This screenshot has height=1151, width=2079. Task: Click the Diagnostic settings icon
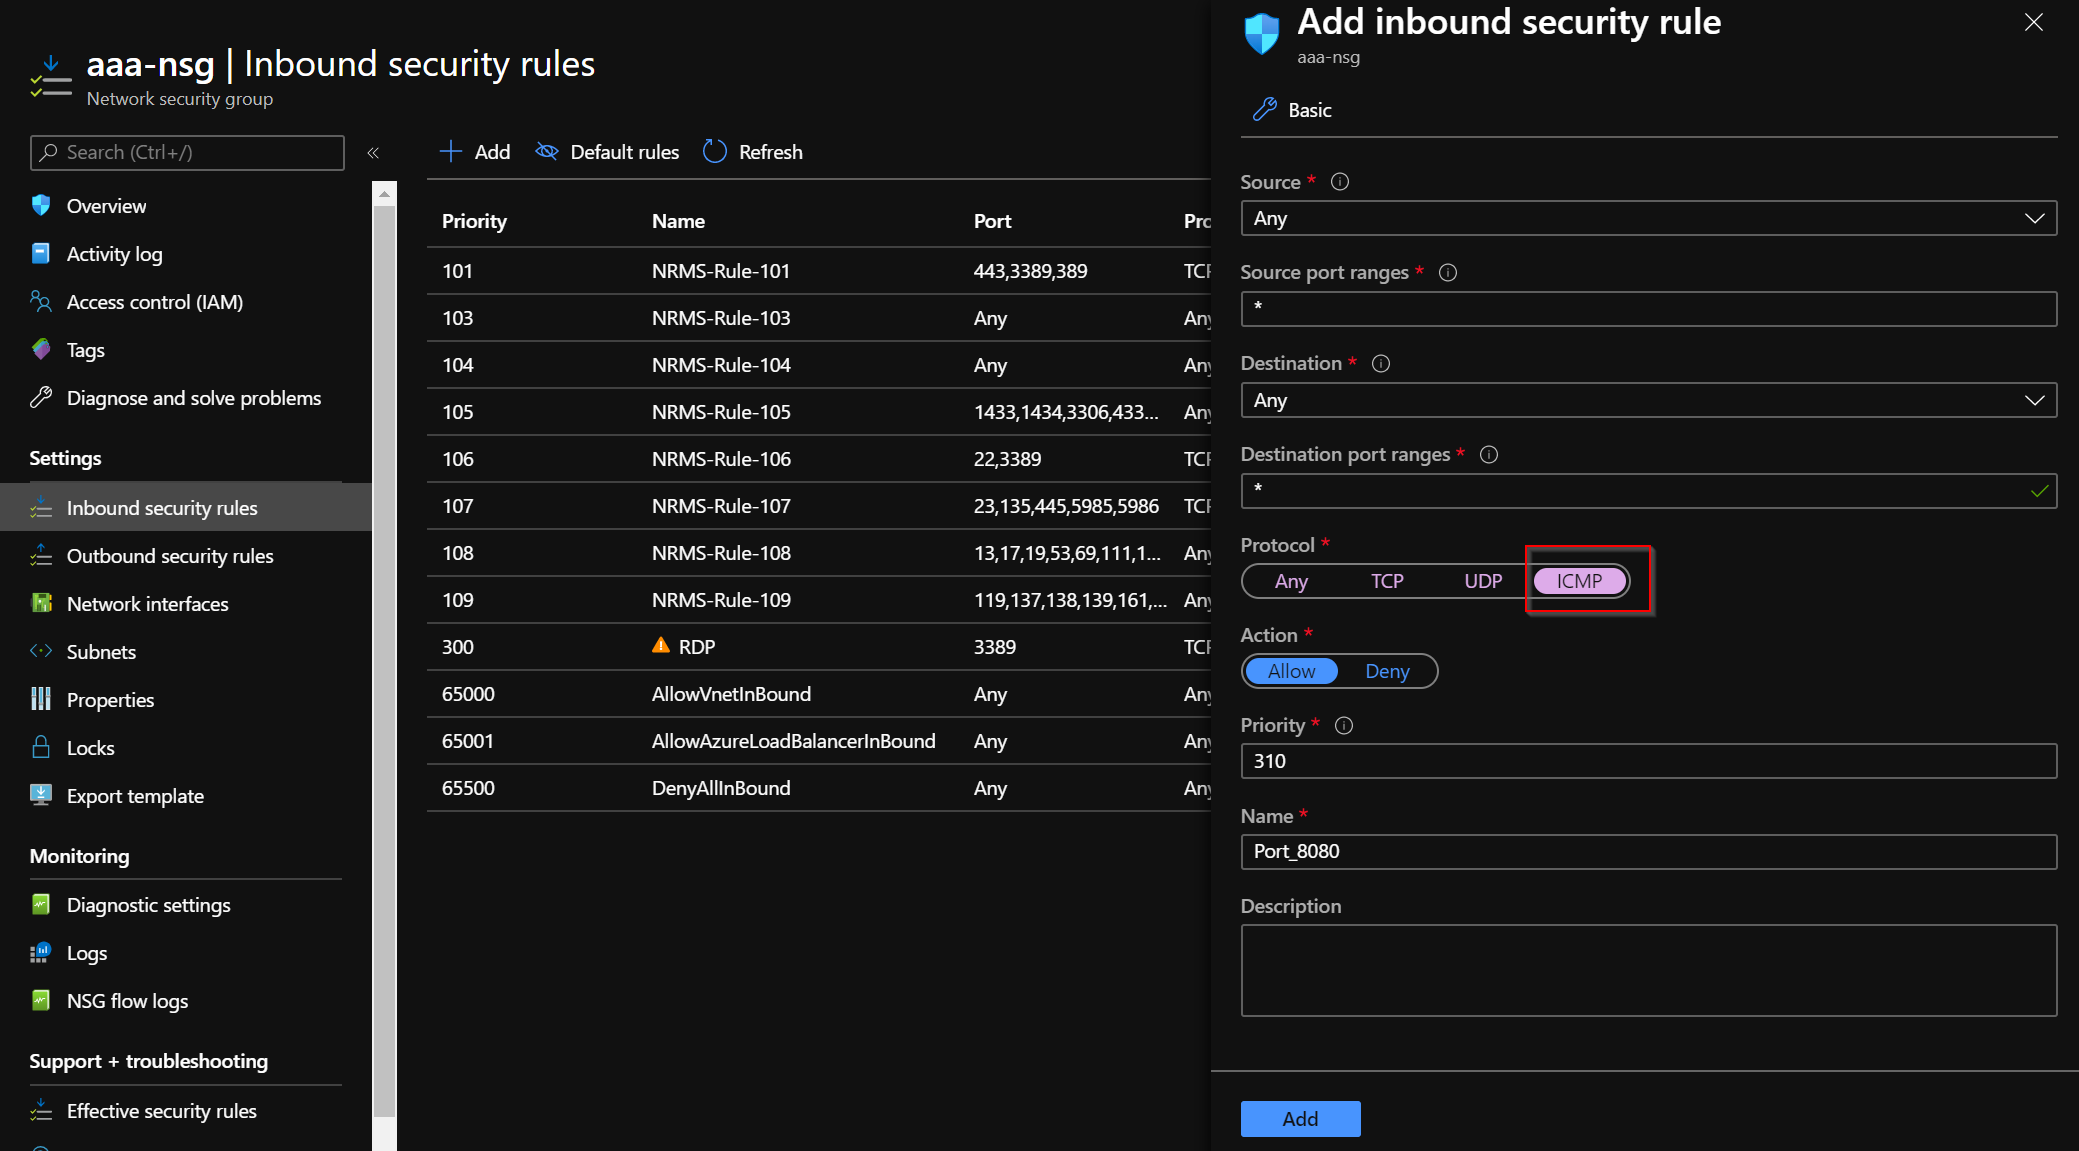click(x=41, y=904)
